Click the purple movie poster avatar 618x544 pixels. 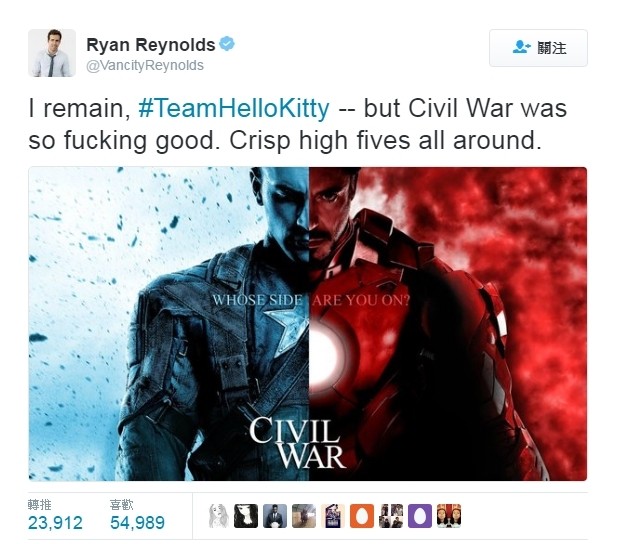click(333, 516)
